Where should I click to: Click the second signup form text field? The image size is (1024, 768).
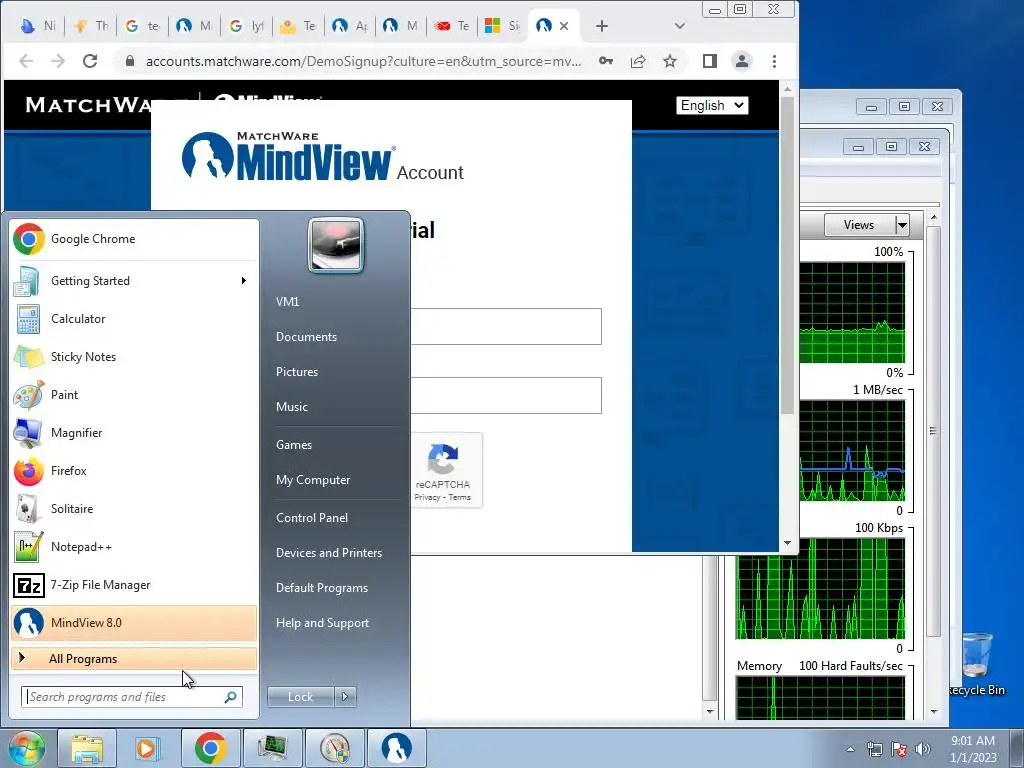pyautogui.click(x=506, y=395)
